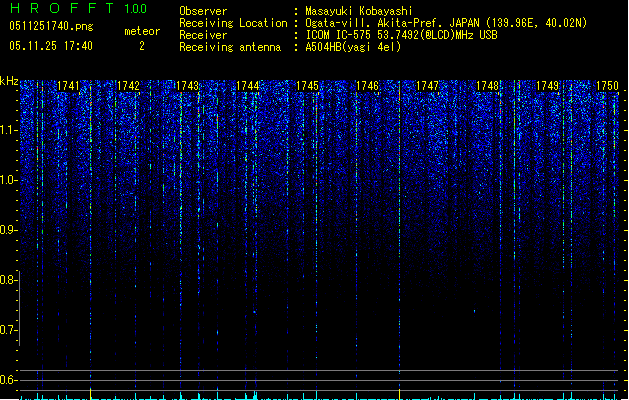Click the date stamp 05.11.25 17:40
Viewport: 629px width, 400px height.
pyautogui.click(x=51, y=46)
